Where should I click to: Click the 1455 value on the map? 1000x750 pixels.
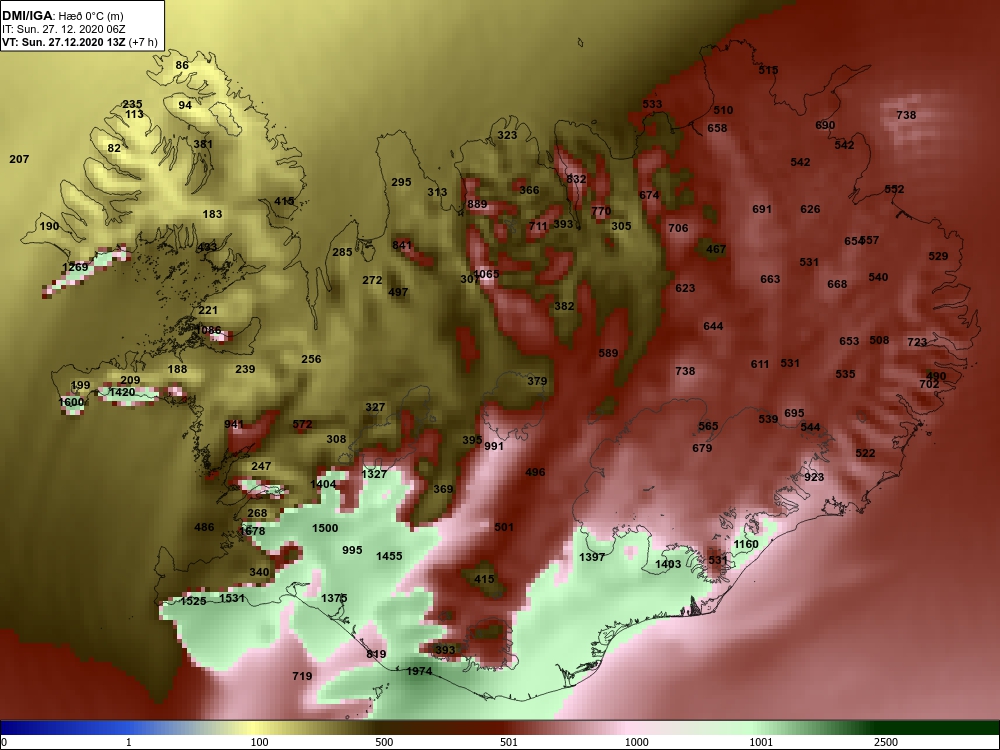click(389, 556)
